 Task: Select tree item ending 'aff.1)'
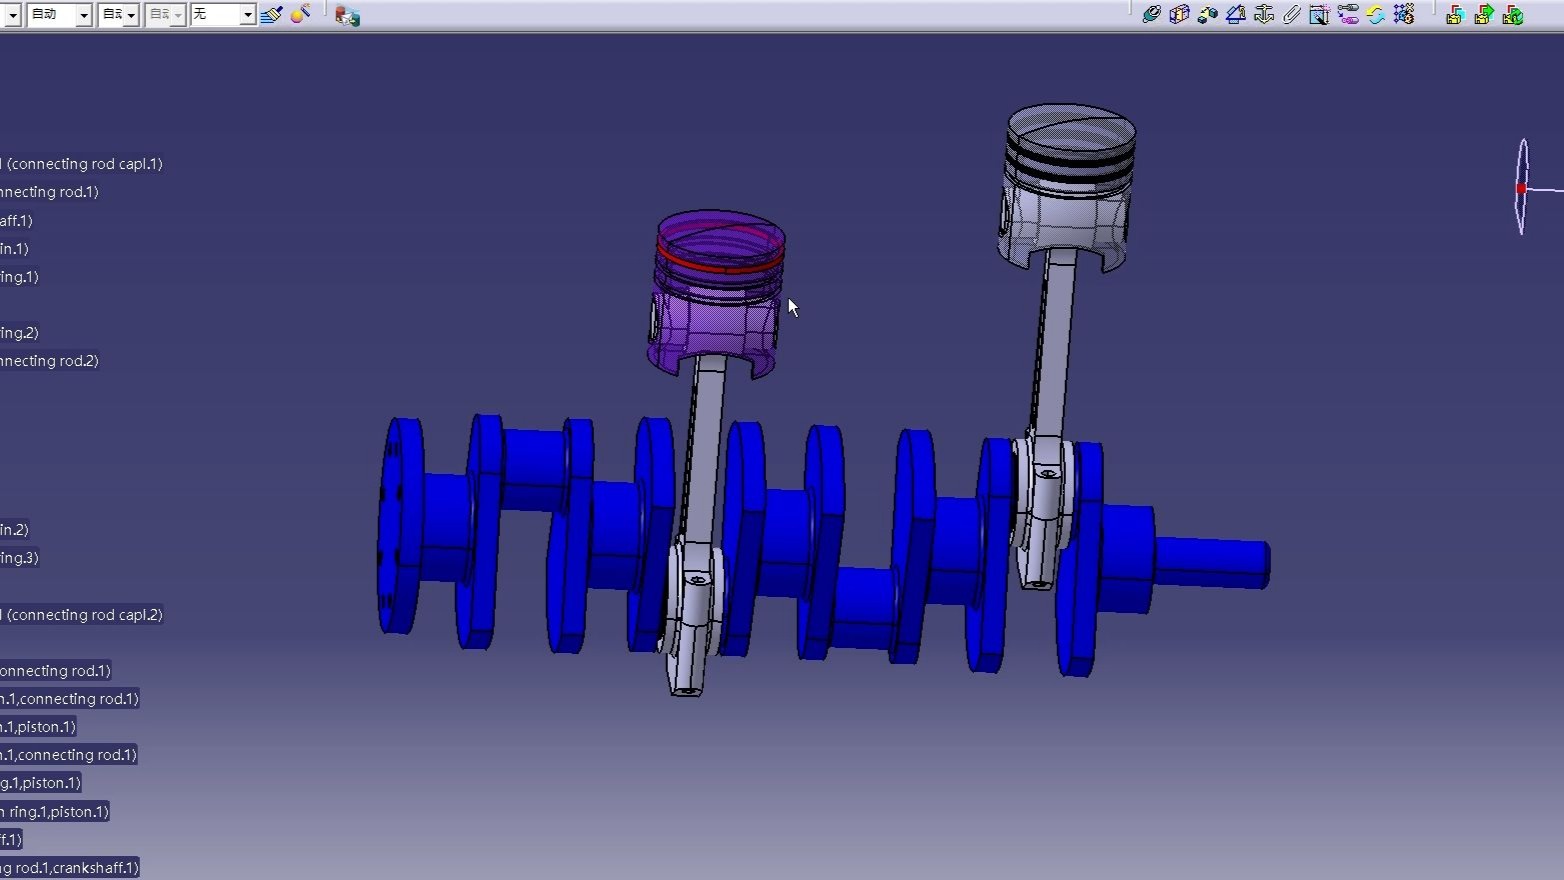pyautogui.click(x=16, y=220)
